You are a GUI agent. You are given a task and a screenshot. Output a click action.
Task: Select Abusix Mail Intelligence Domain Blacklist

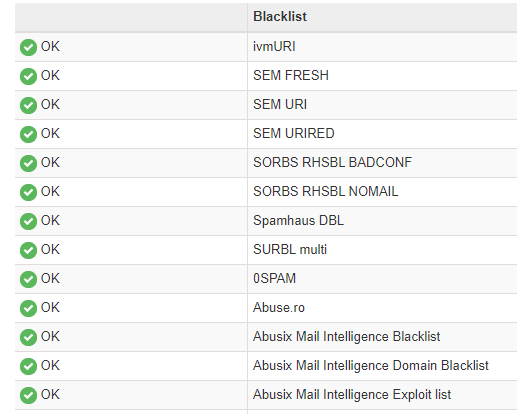pos(371,365)
